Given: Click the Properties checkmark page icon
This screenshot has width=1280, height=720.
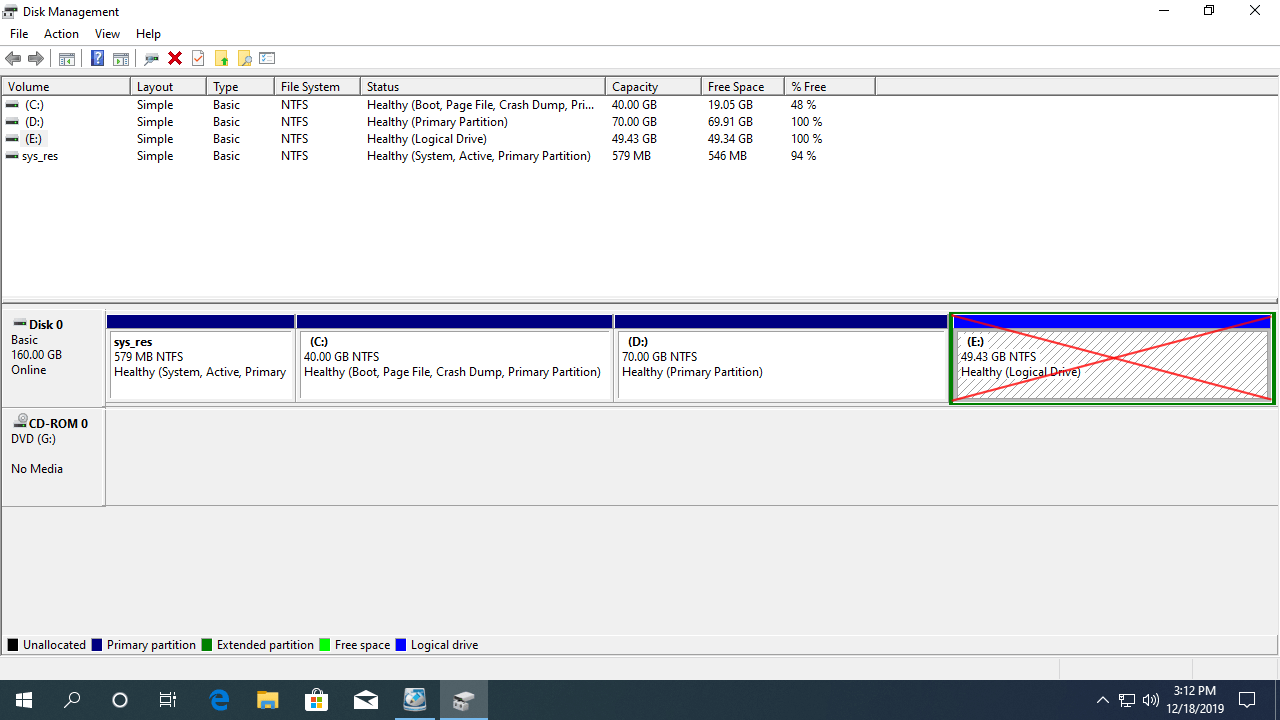Looking at the screenshot, I should pyautogui.click(x=198, y=59).
